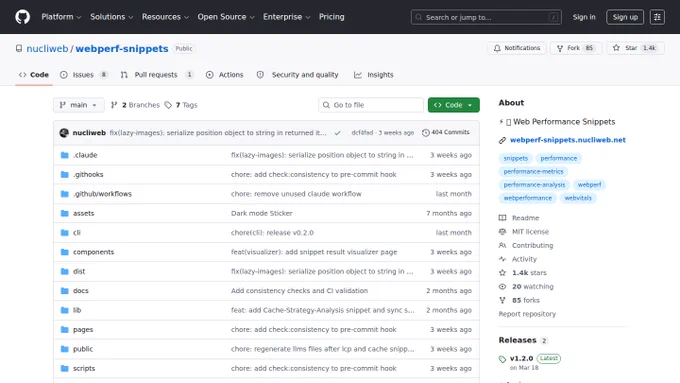Image resolution: width=680 pixels, height=383 pixels.
Task: Open the cli folder
Action: [x=77, y=232]
